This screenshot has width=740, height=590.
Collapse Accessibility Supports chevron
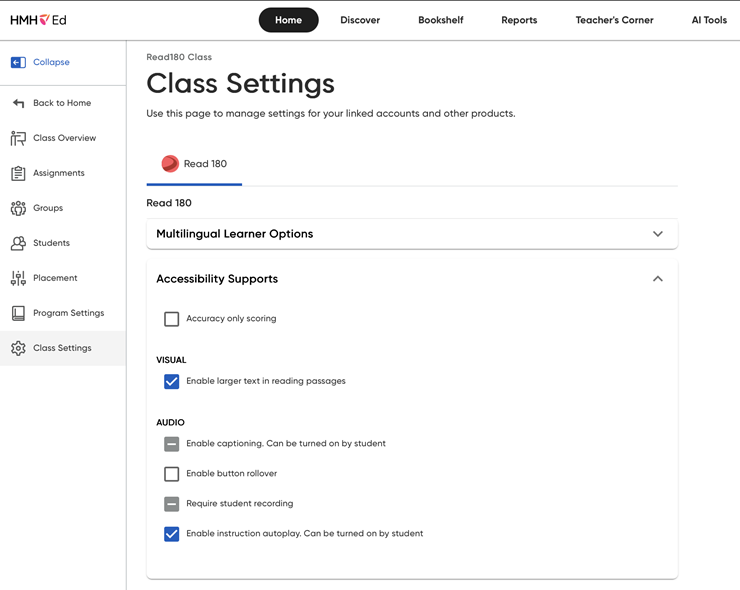658,279
